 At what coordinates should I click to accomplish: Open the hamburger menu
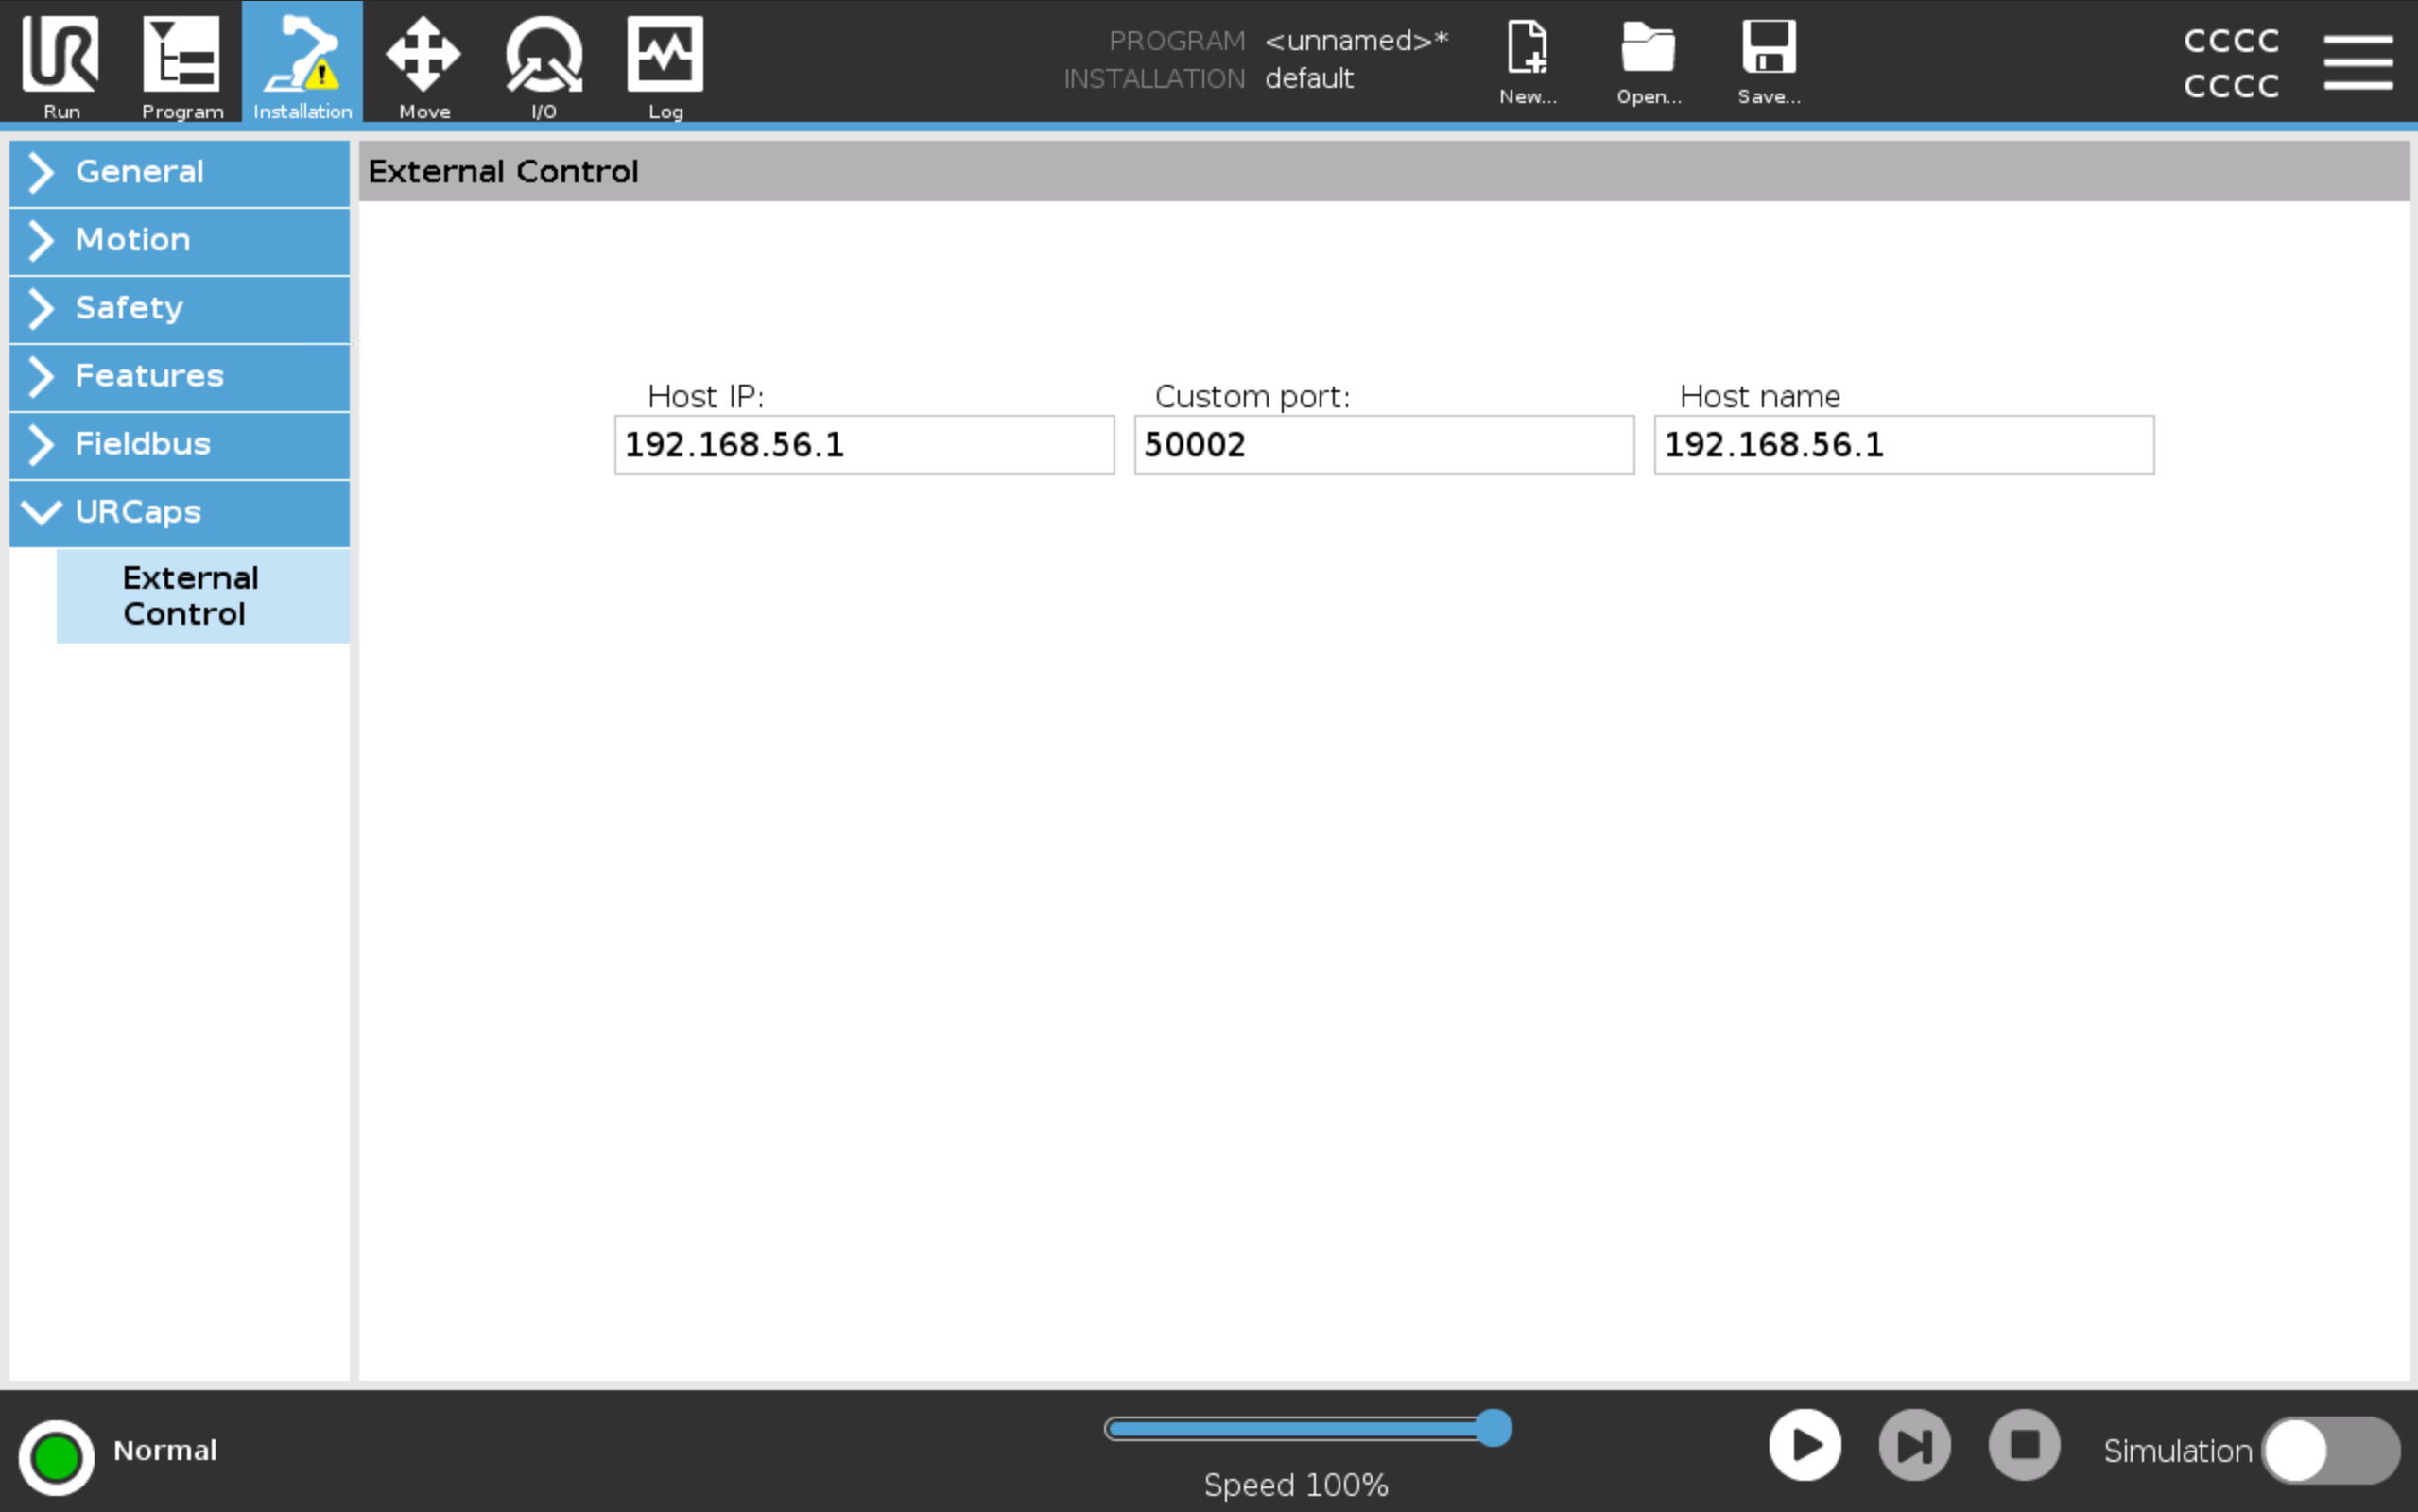[2357, 62]
